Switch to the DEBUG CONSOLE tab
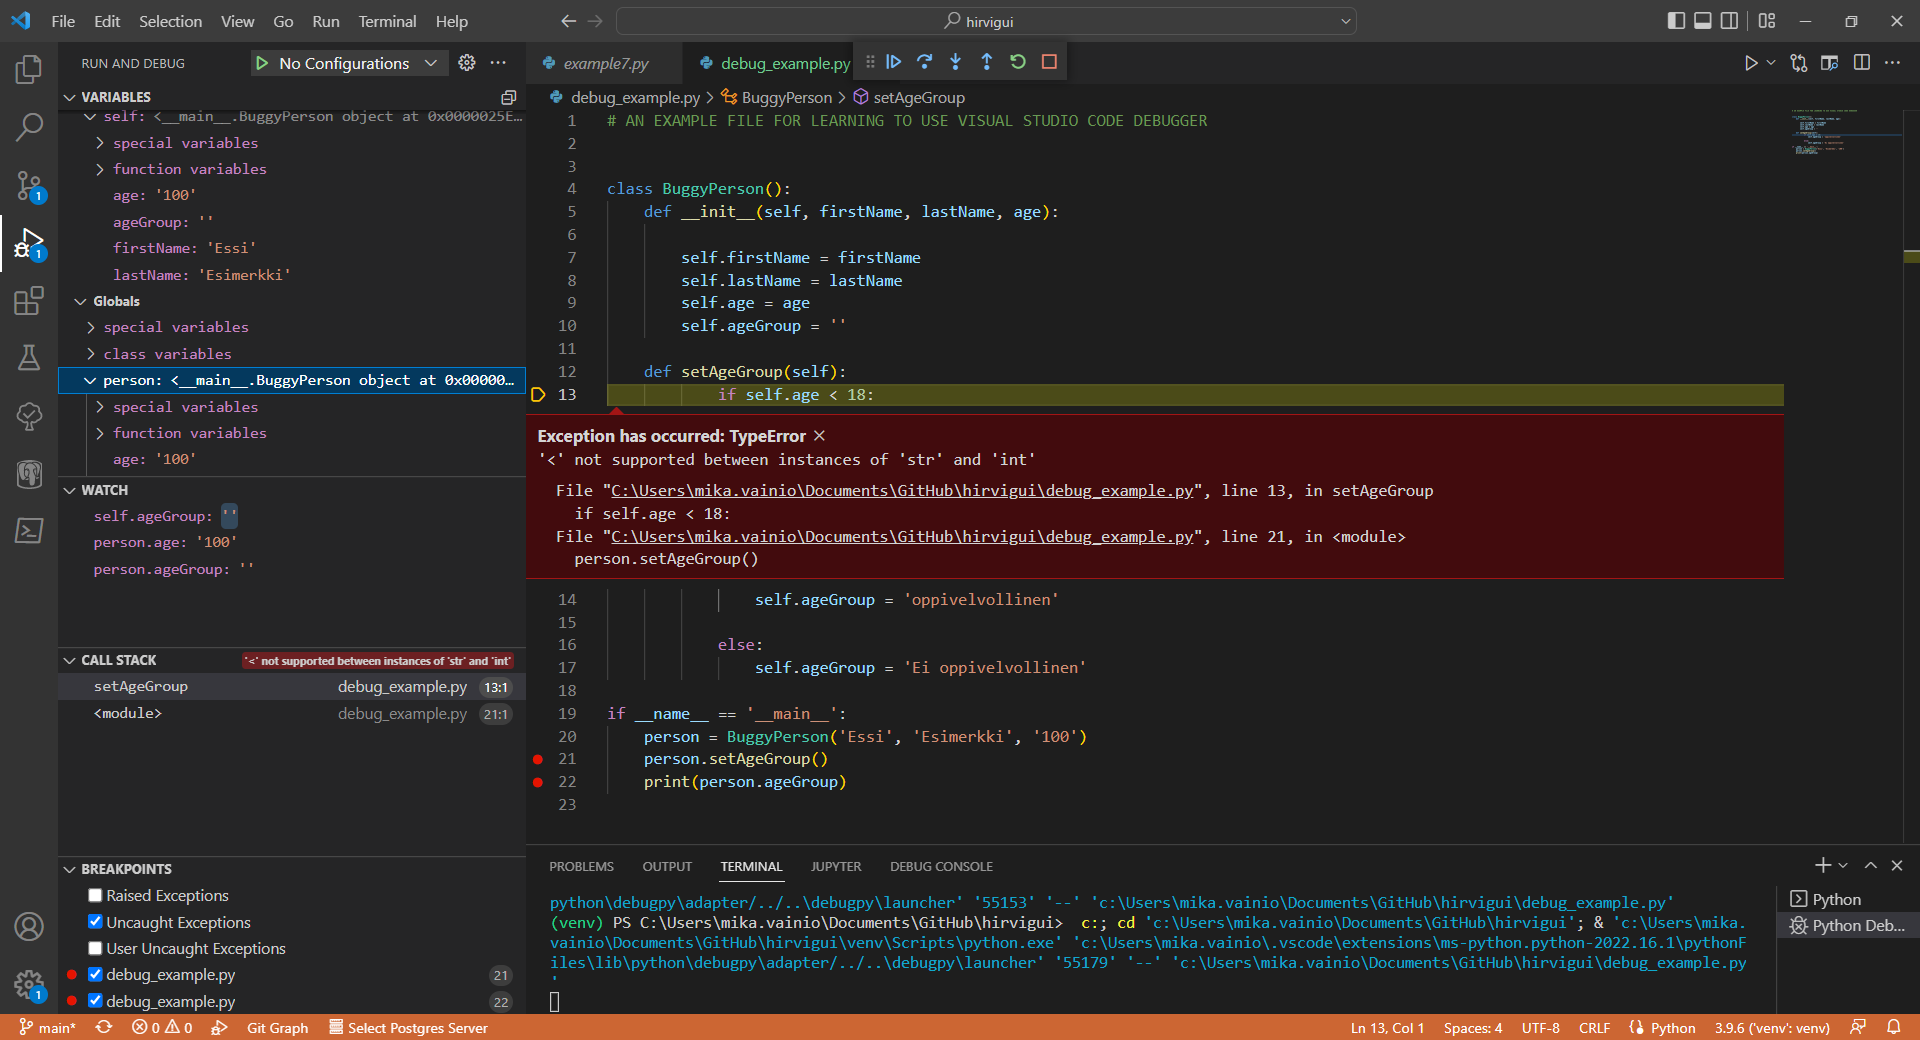1920x1040 pixels. [941, 867]
